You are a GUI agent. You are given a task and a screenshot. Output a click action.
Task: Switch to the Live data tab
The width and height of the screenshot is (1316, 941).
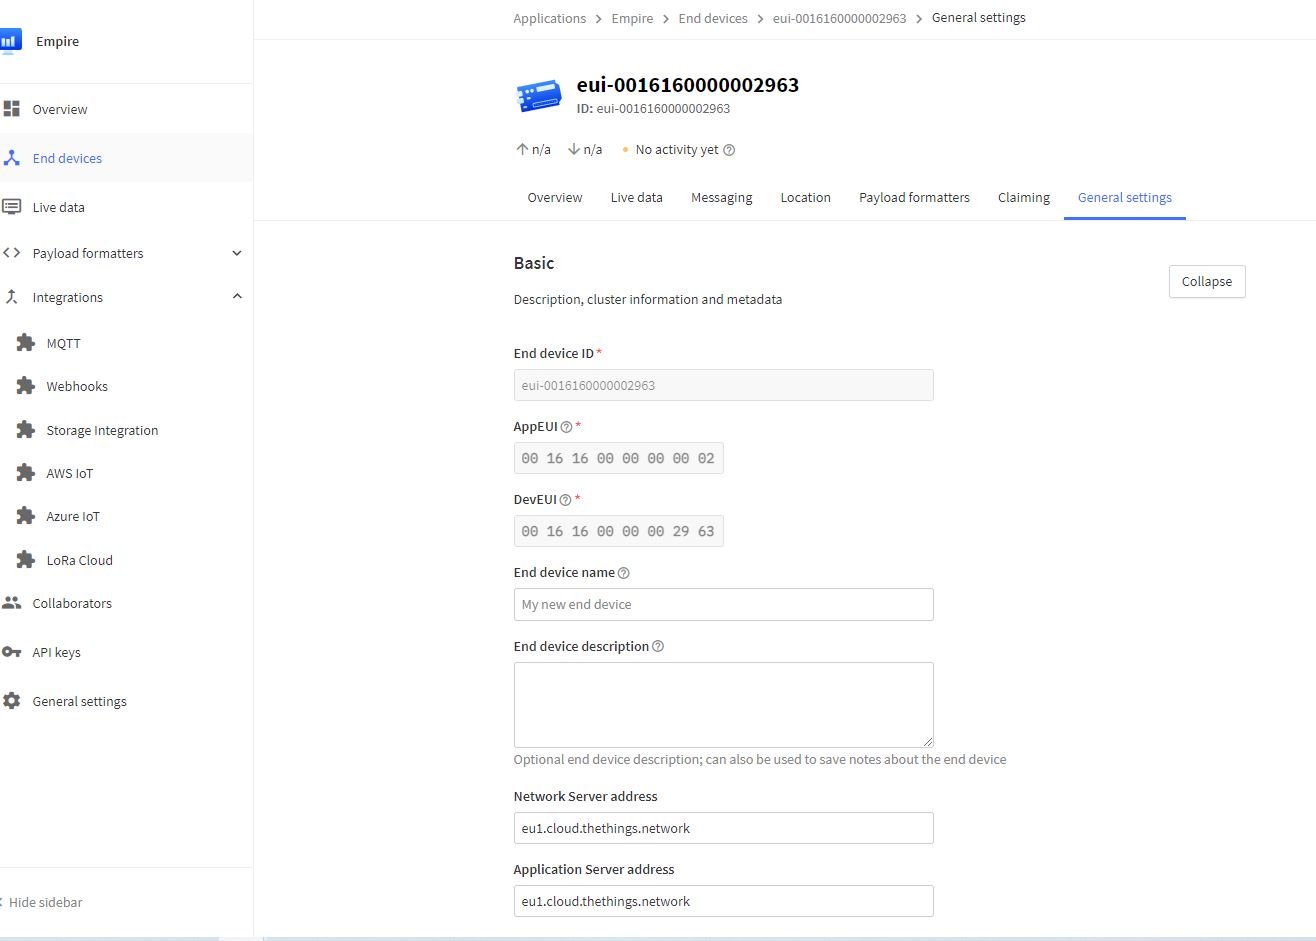pyautogui.click(x=636, y=198)
